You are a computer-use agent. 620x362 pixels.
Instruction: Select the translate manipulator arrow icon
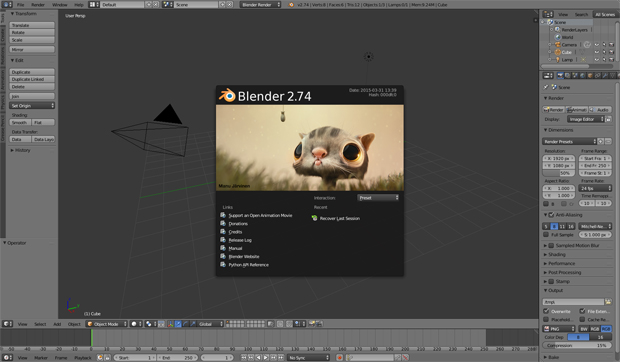[178, 324]
